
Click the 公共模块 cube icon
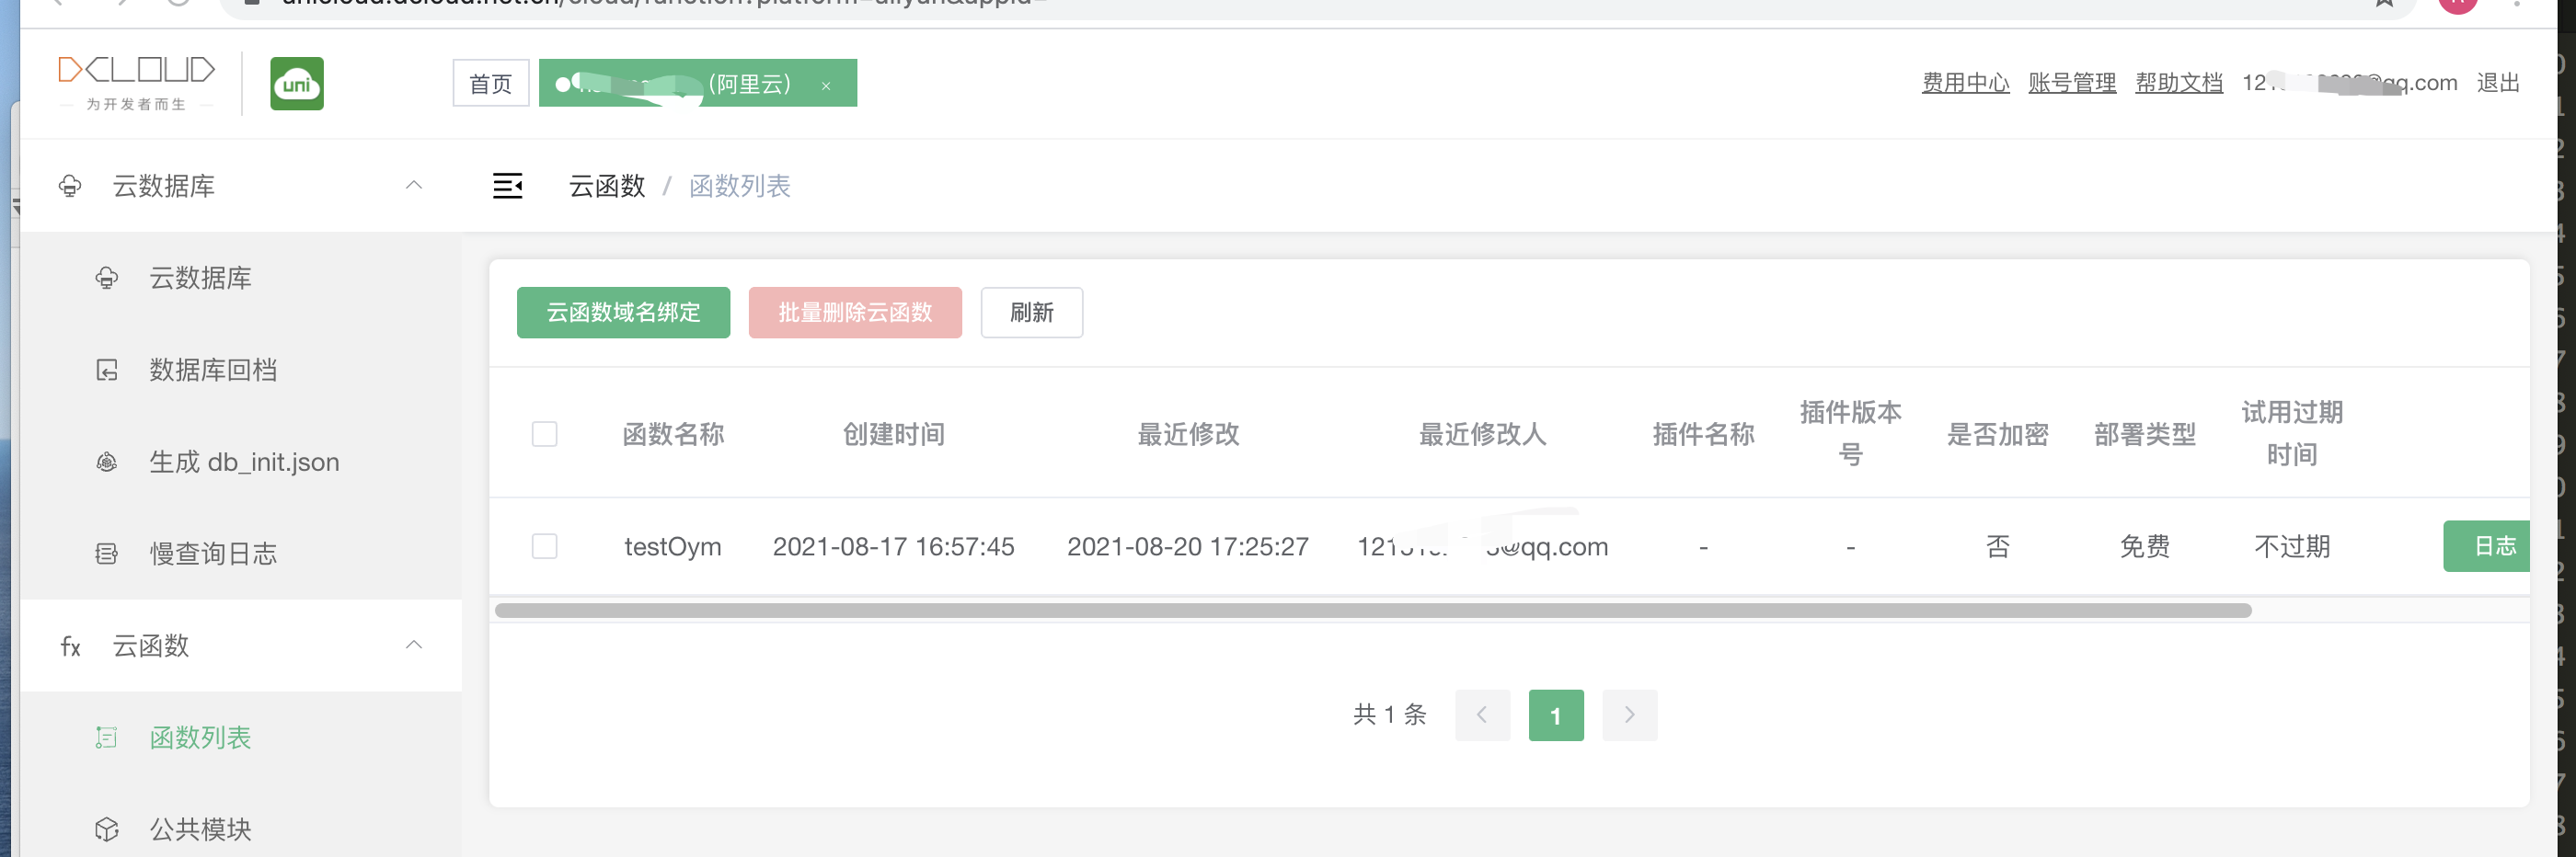click(107, 830)
